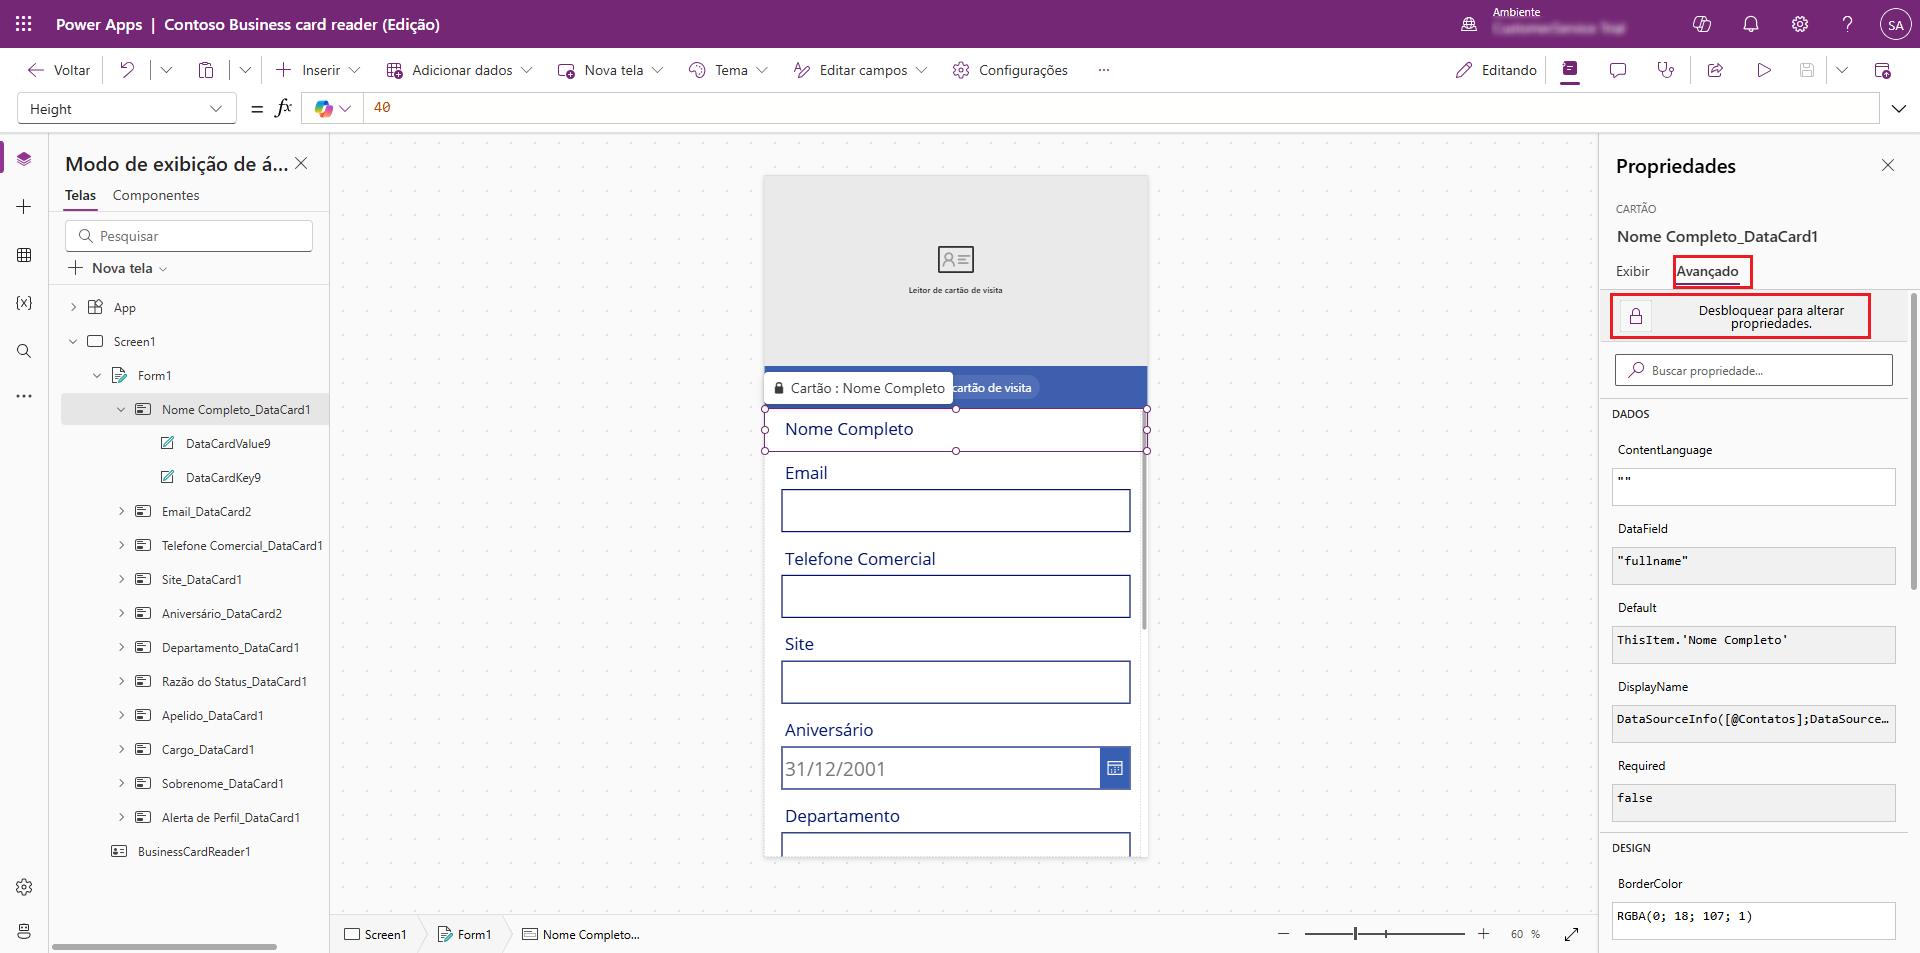Viewport: 1920px width, 953px height.
Task: Open the undo history dropdown arrow
Action: click(x=166, y=70)
